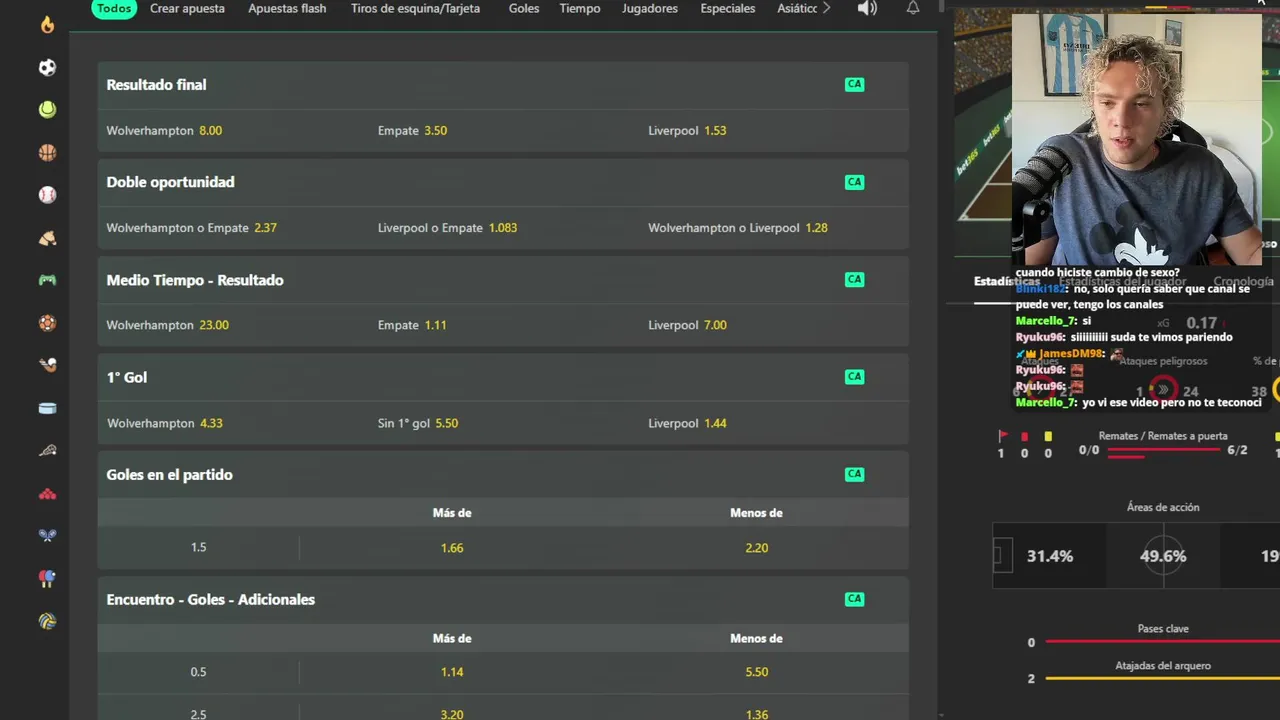Select the table tennis paddles icon
The image size is (1280, 720).
47,578
